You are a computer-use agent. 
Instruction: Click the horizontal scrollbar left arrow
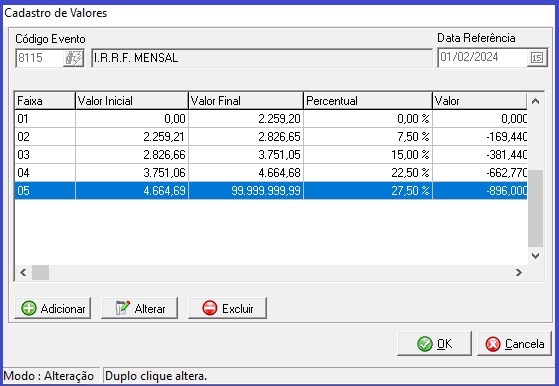23,273
